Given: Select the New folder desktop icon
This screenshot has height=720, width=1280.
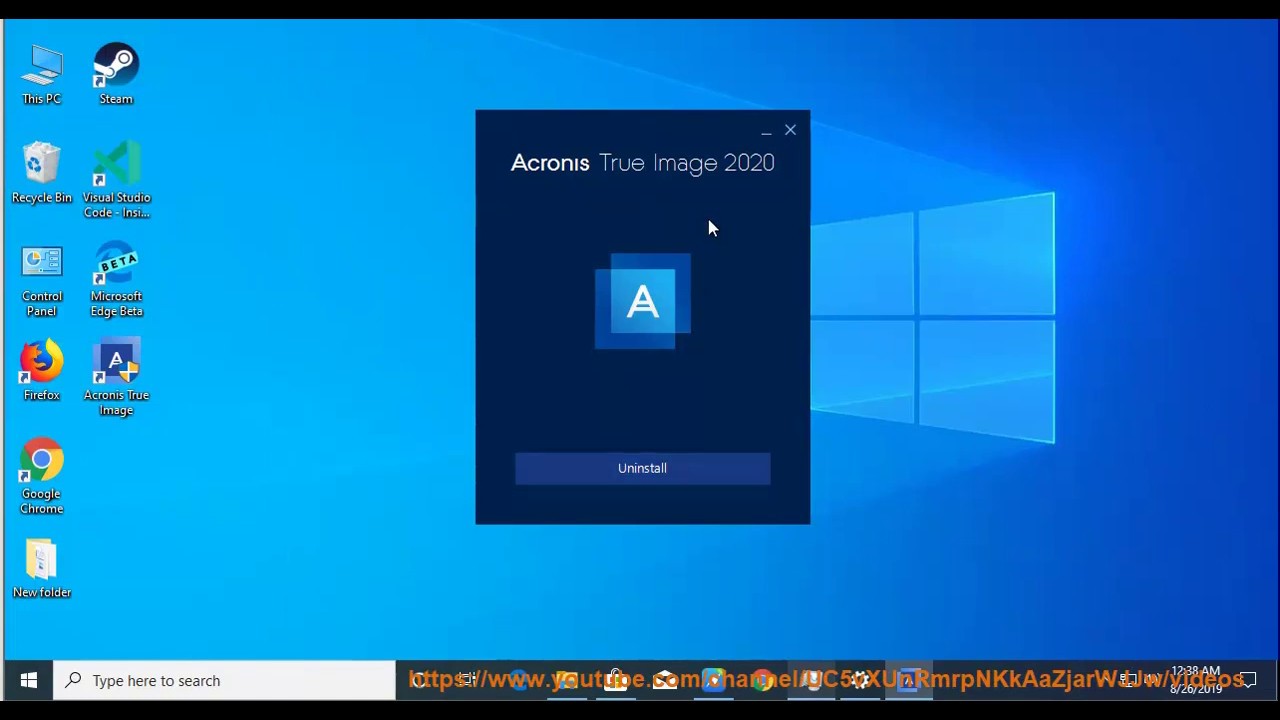Looking at the screenshot, I should [41, 569].
